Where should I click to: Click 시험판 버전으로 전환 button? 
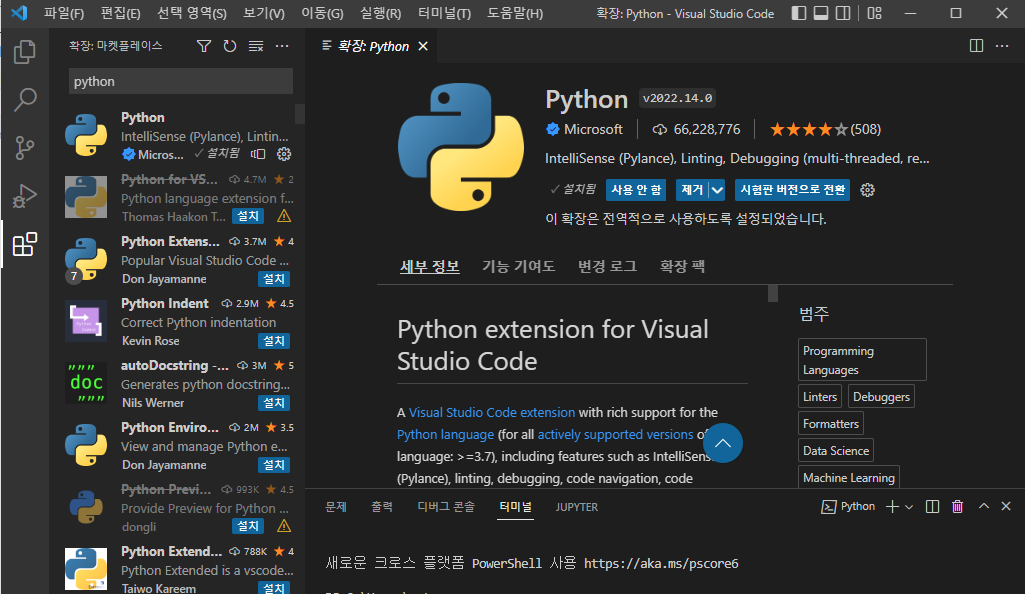point(792,190)
